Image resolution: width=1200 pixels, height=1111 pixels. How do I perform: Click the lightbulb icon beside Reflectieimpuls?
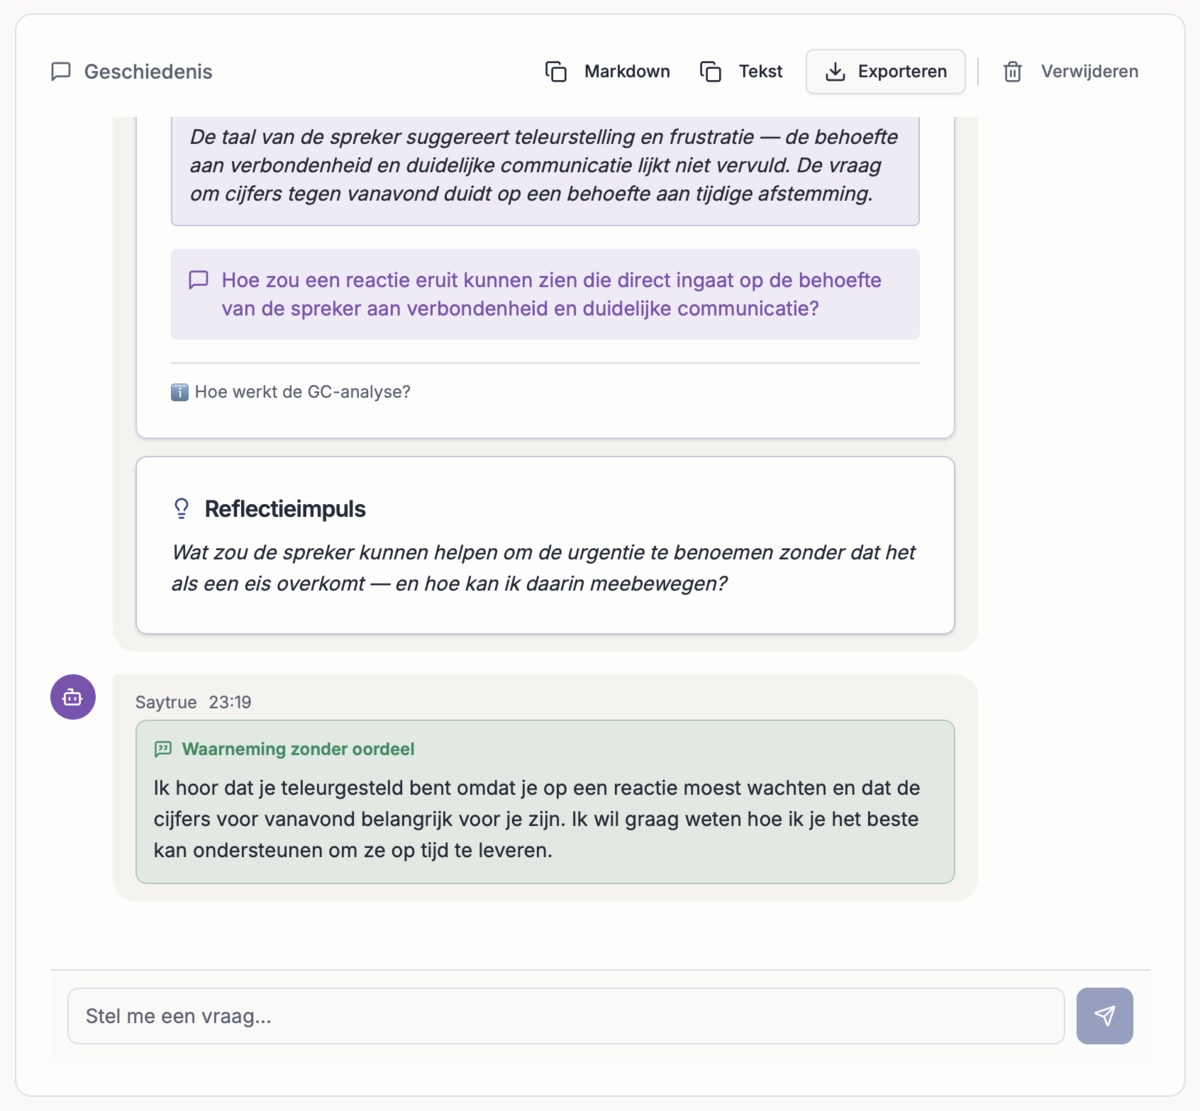click(x=181, y=509)
